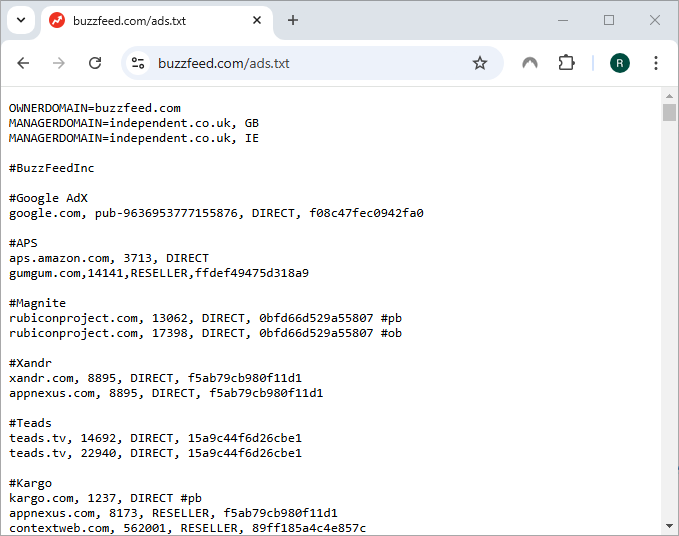Viewport: 679px width, 536px height.
Task: Open the profile avatar labeled R
Action: 620,63
